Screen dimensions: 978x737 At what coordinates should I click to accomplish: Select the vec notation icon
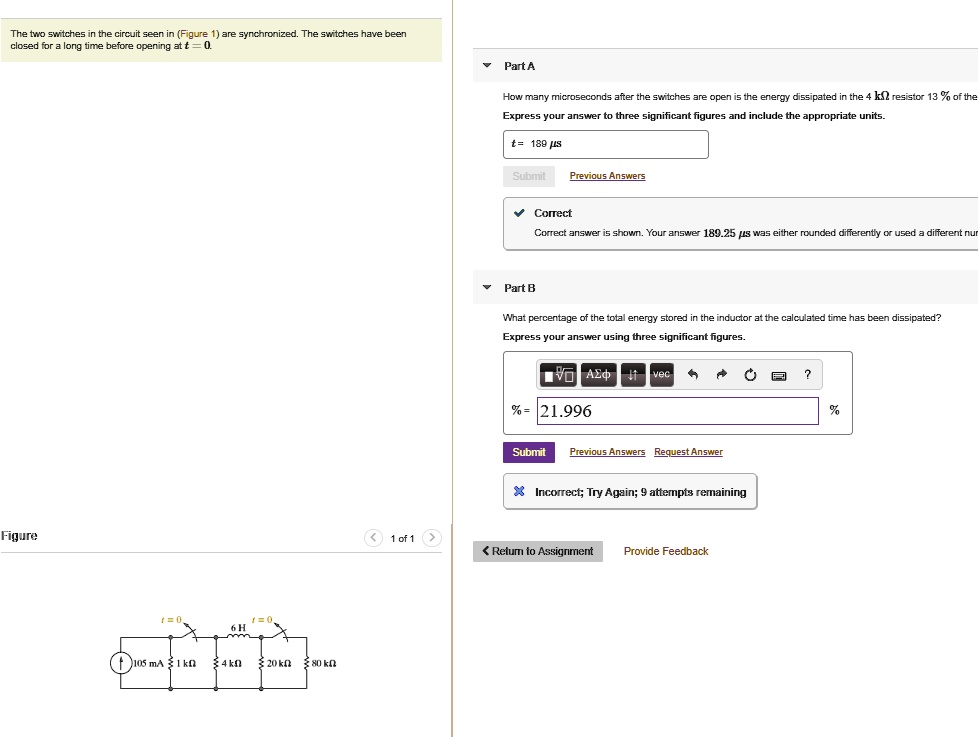pos(661,374)
